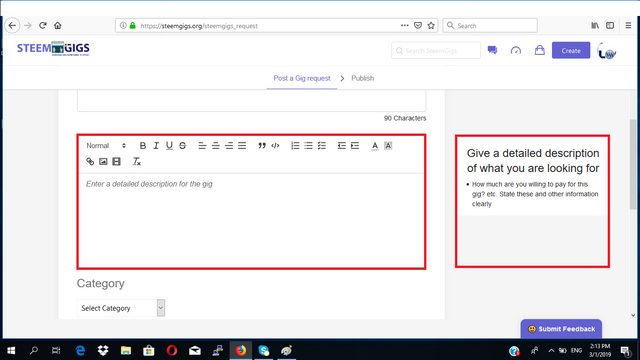Image resolution: width=640 pixels, height=360 pixels.
Task: Open the Select Category dropdown
Action: [121, 308]
